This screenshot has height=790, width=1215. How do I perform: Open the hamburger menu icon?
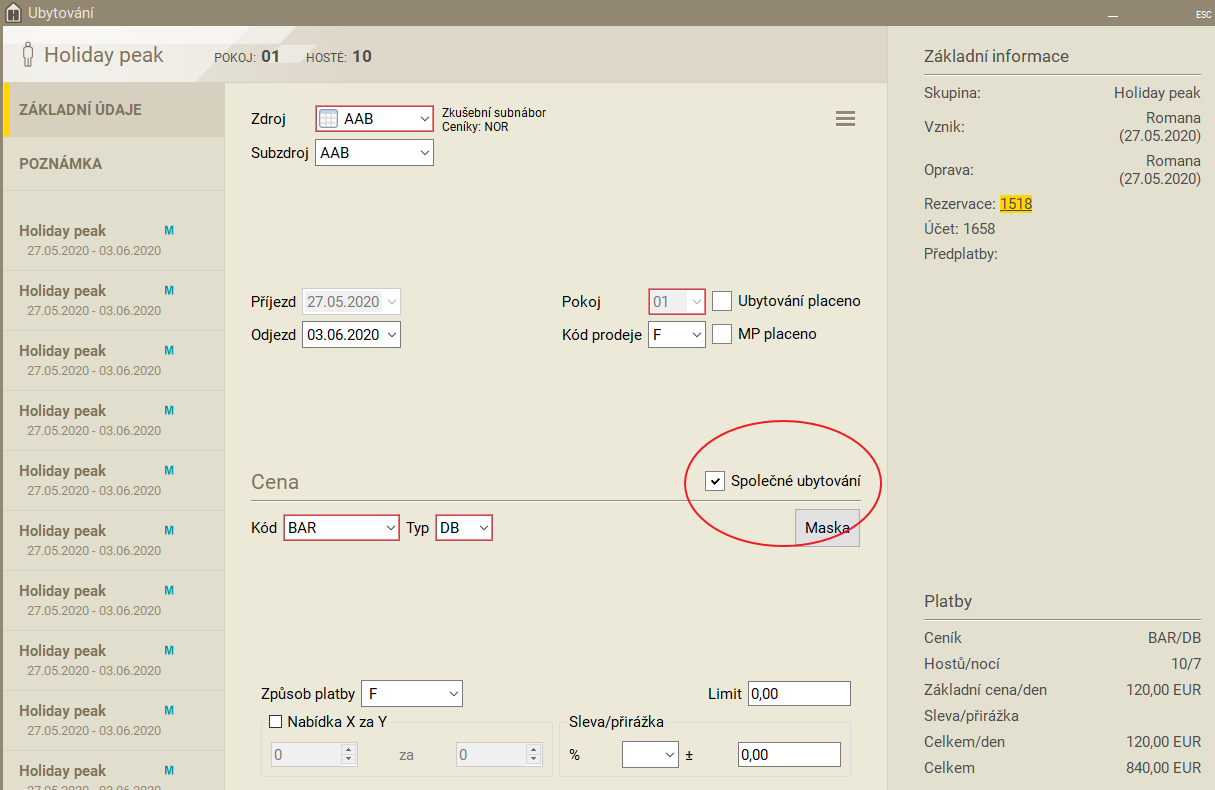coord(845,118)
